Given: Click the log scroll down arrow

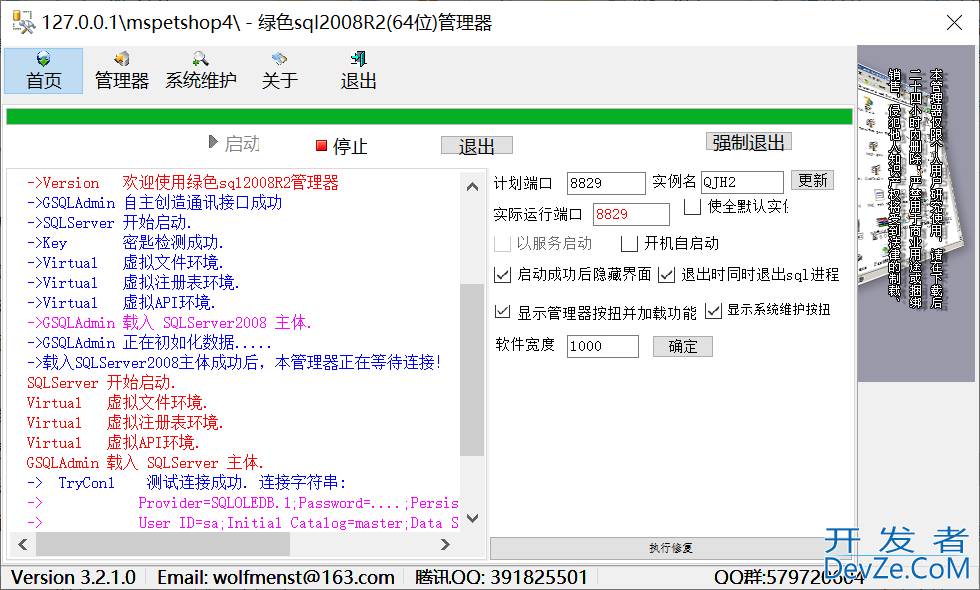Looking at the screenshot, I should [x=472, y=518].
